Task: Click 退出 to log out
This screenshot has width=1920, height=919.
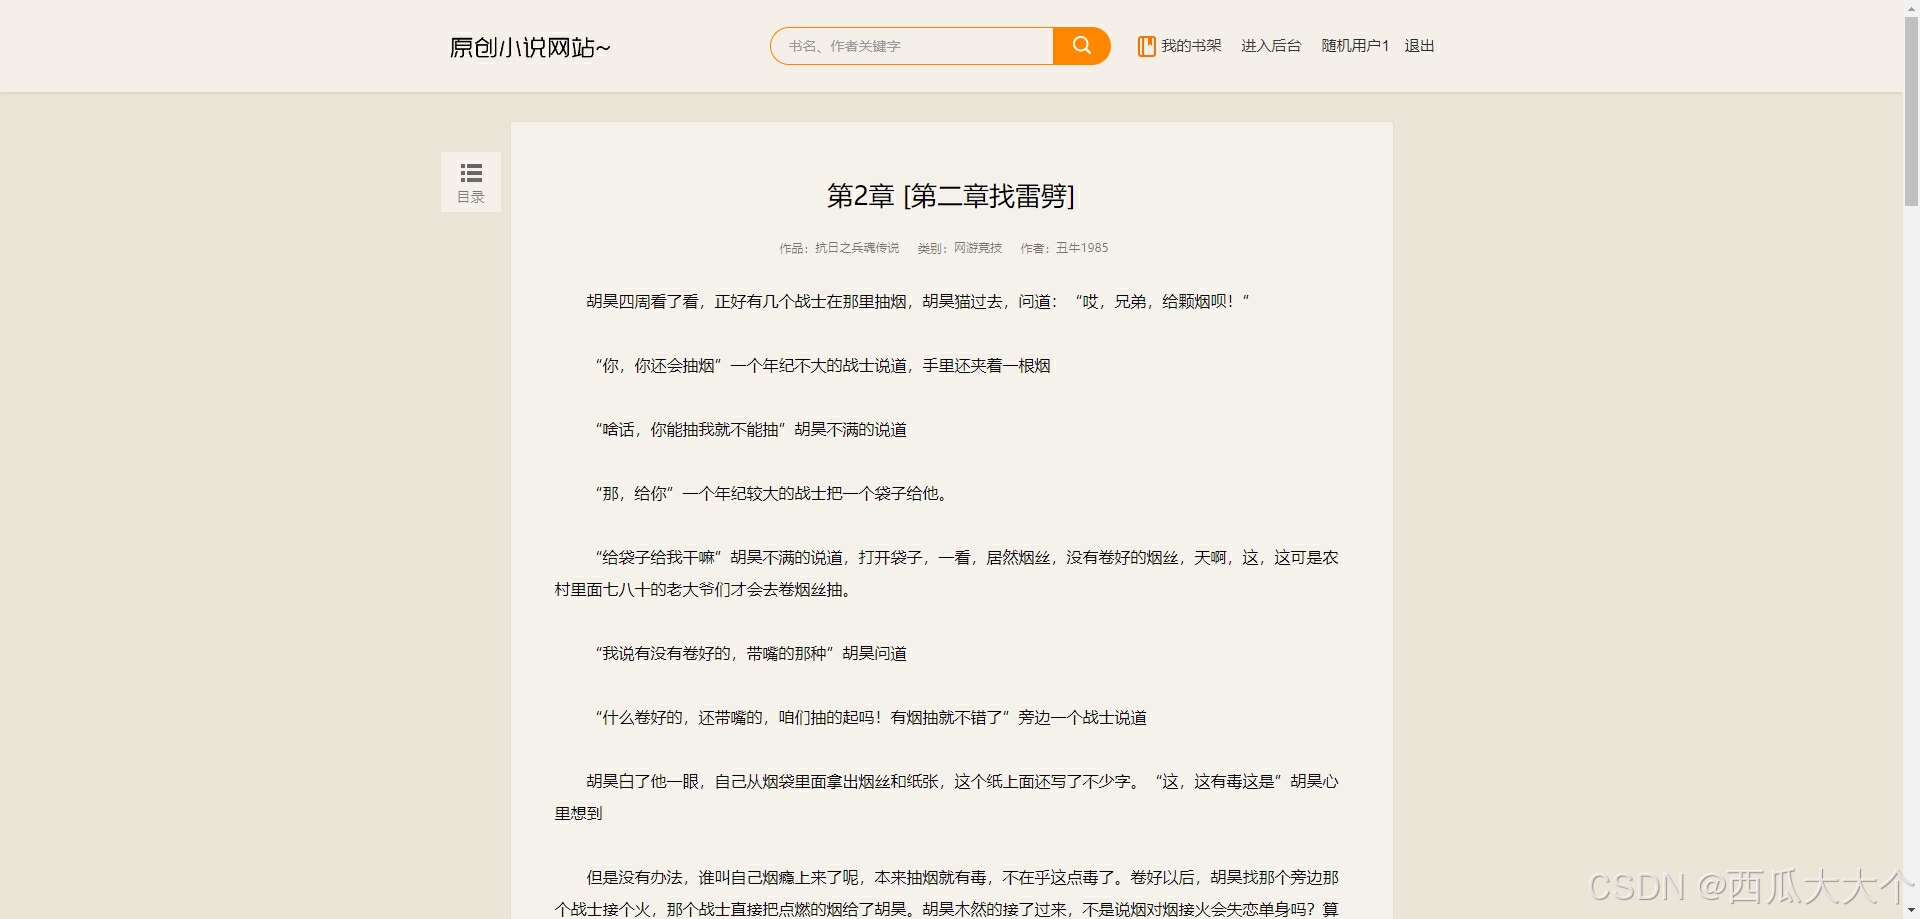Action: click(x=1419, y=46)
